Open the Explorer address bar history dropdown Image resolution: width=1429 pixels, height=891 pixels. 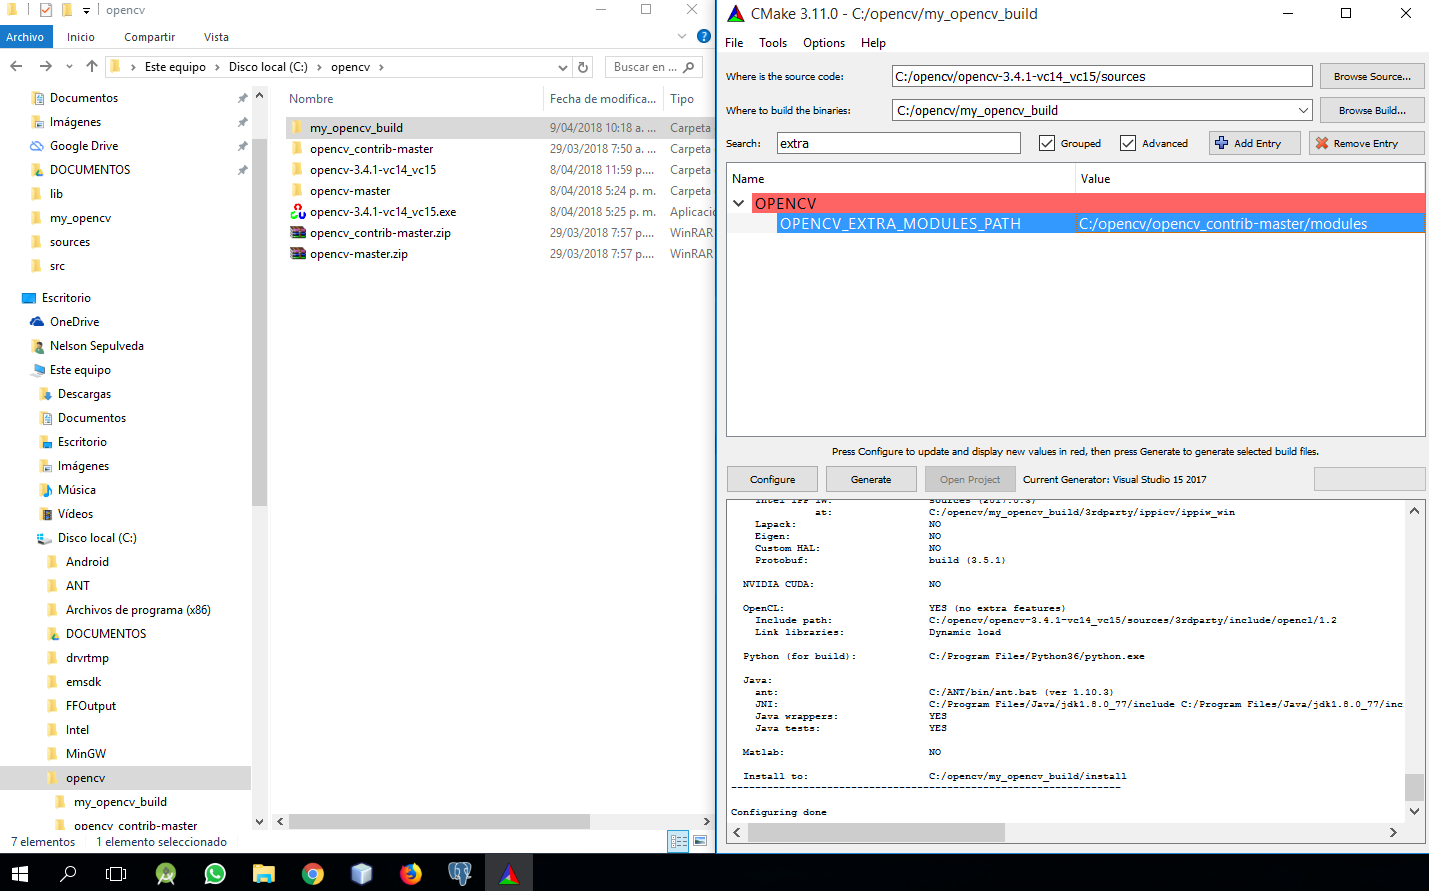[563, 67]
